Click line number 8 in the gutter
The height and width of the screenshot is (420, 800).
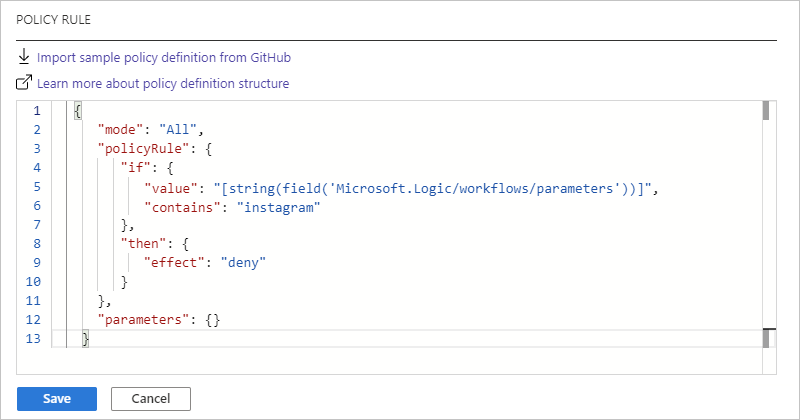click(36, 244)
